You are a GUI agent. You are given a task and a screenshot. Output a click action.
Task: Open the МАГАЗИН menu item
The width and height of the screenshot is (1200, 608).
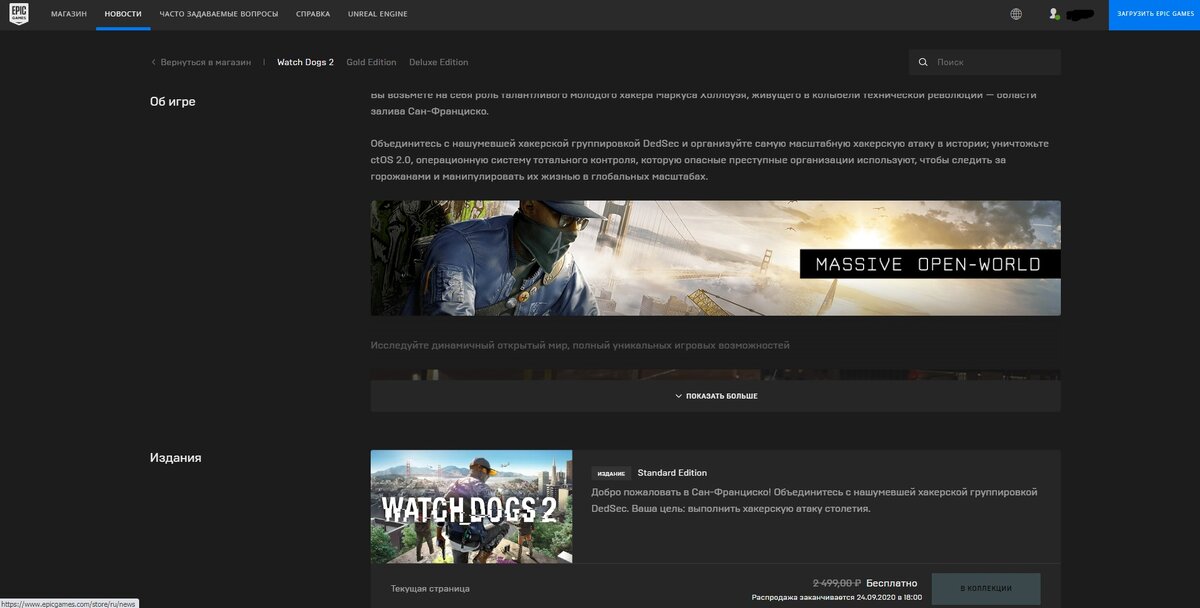coord(69,14)
